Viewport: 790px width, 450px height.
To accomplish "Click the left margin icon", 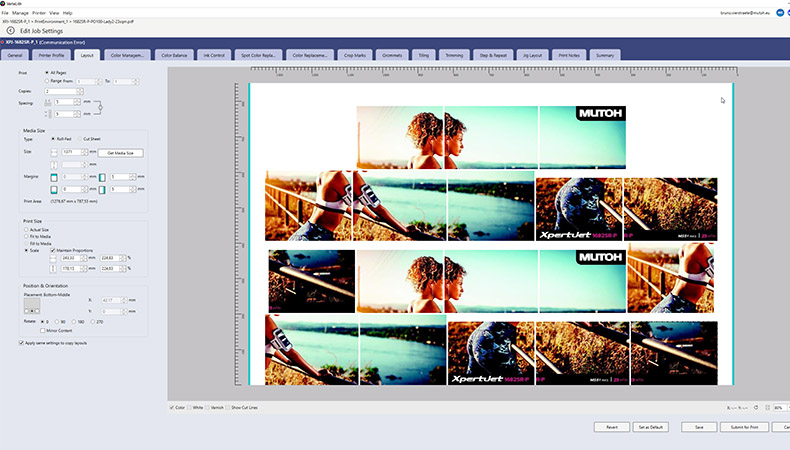I will (102, 177).
